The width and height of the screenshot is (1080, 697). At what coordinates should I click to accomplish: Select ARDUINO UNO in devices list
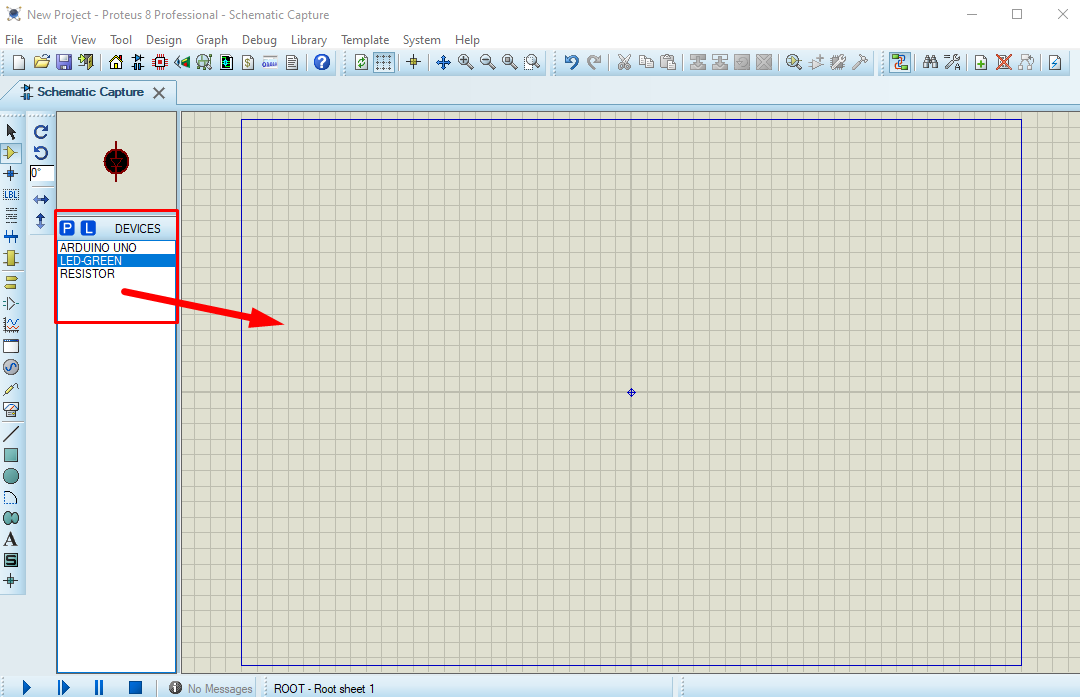(x=116, y=247)
